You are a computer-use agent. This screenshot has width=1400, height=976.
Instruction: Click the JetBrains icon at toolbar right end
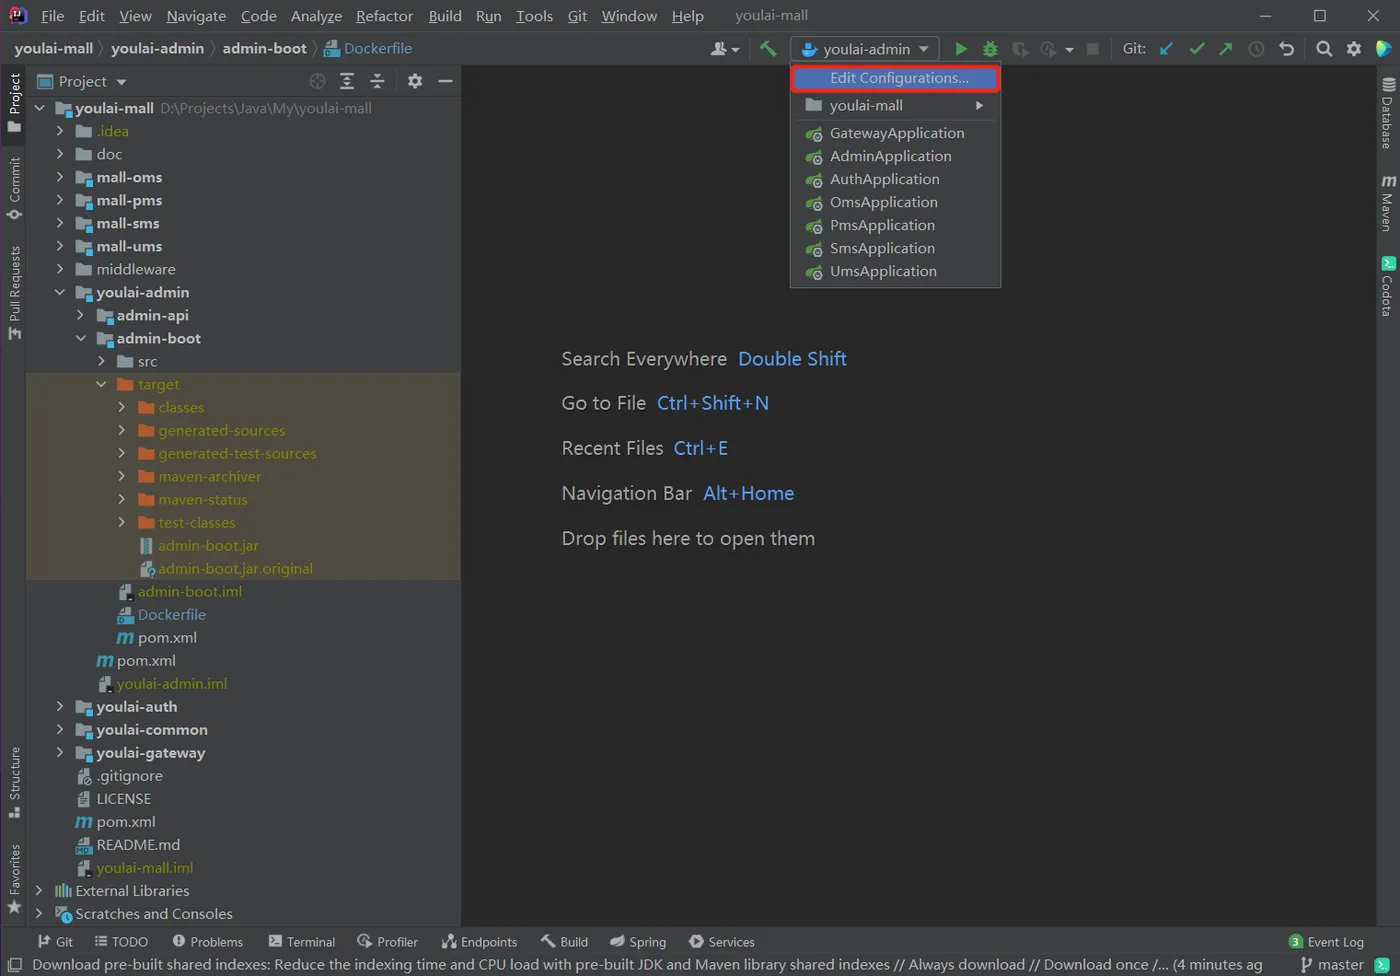(1384, 48)
